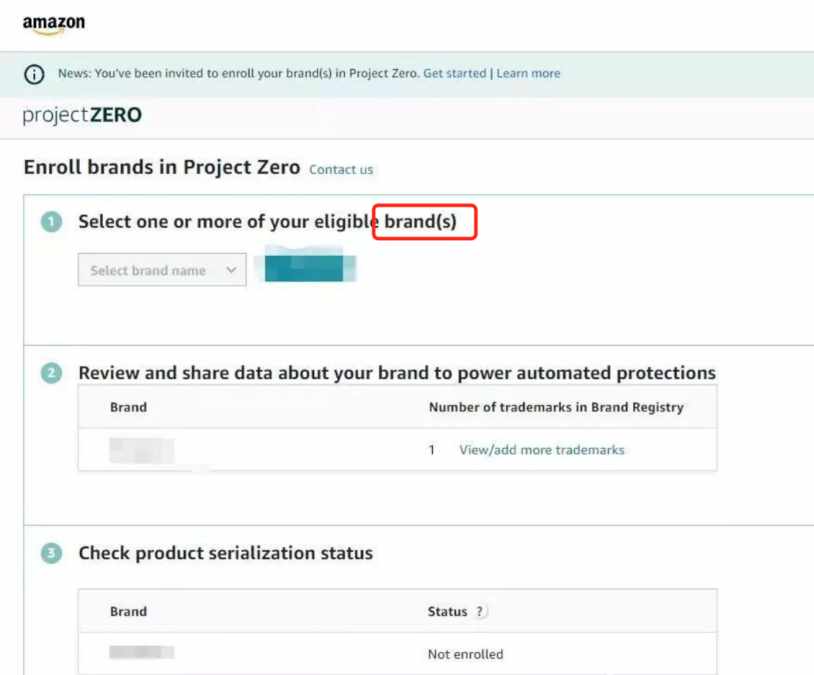Click the Not enrolled status text

[465, 654]
